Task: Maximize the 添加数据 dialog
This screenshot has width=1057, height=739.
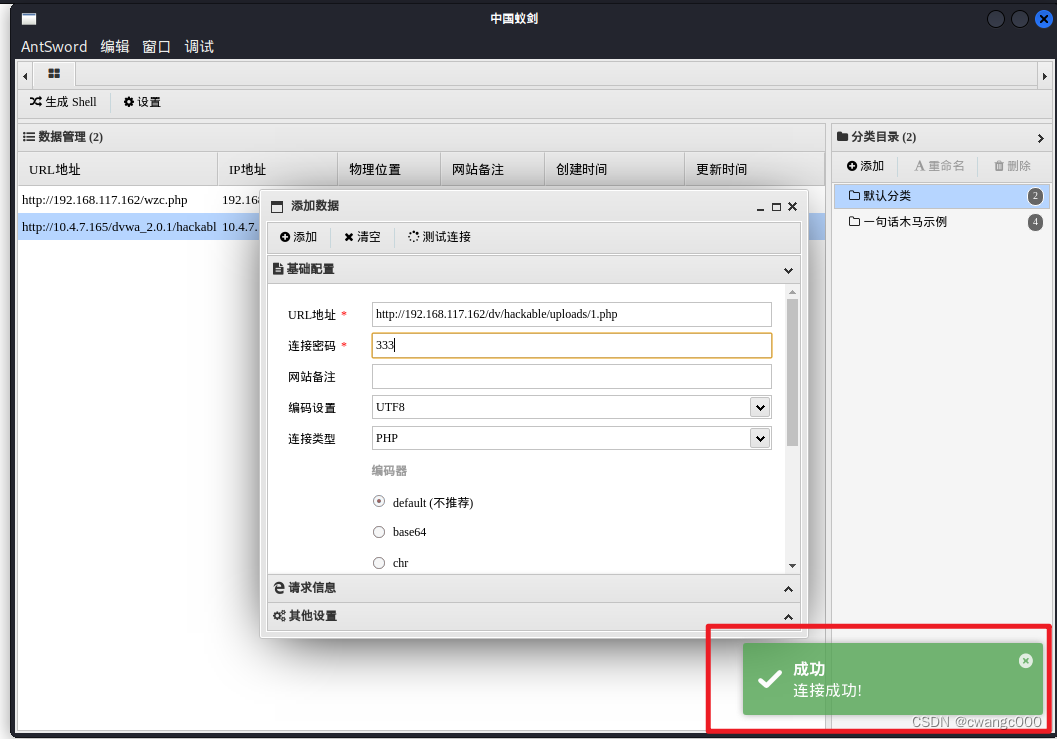Action: (777, 207)
